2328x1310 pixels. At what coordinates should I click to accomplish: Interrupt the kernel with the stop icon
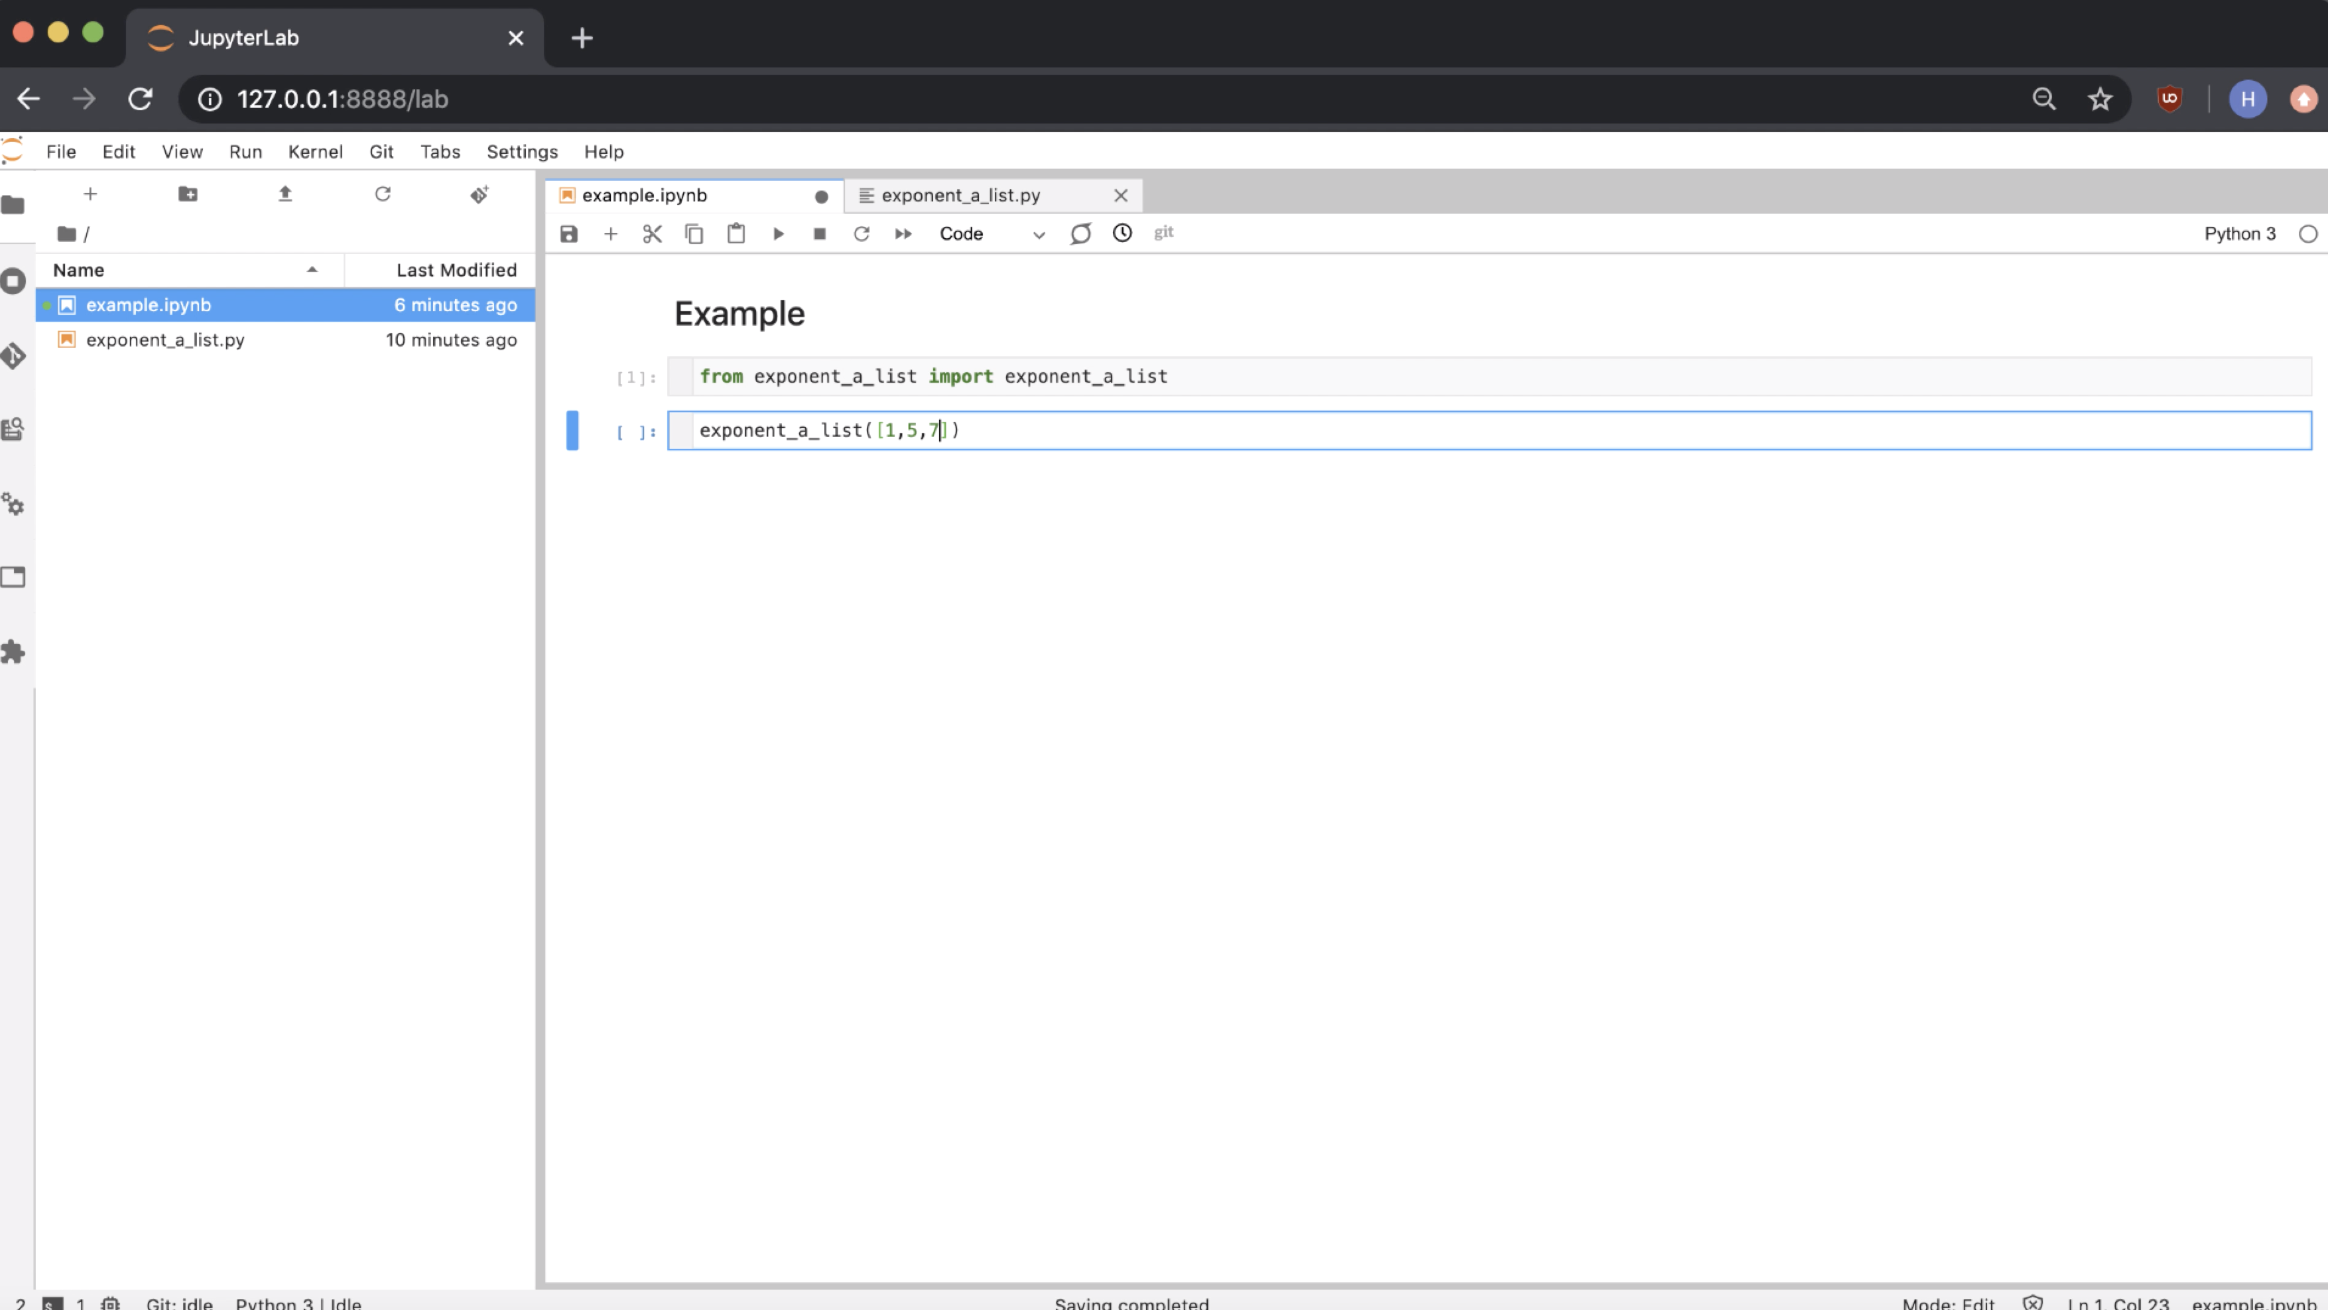(820, 234)
